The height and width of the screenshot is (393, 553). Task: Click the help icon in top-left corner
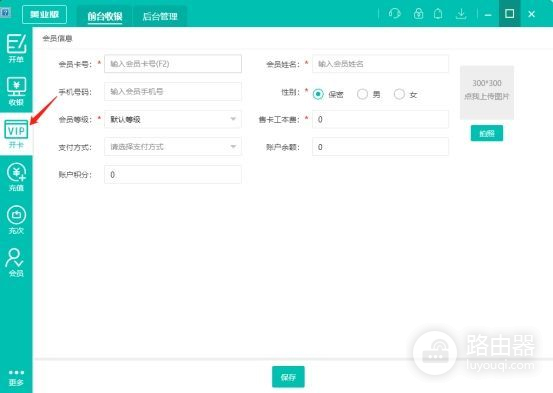coord(5,13)
